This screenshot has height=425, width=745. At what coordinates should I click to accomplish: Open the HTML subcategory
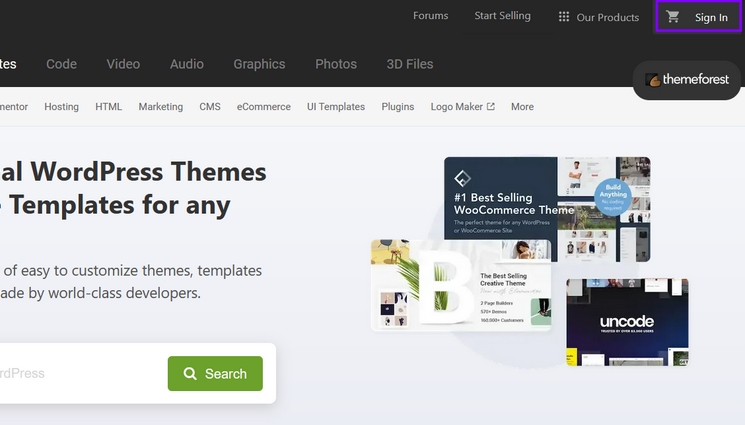point(108,107)
